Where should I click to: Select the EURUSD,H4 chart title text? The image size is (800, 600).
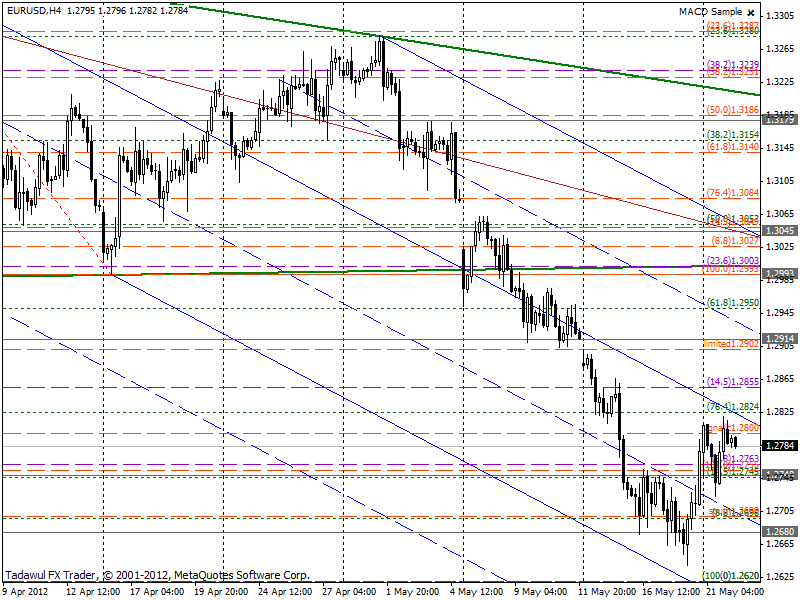coord(32,10)
